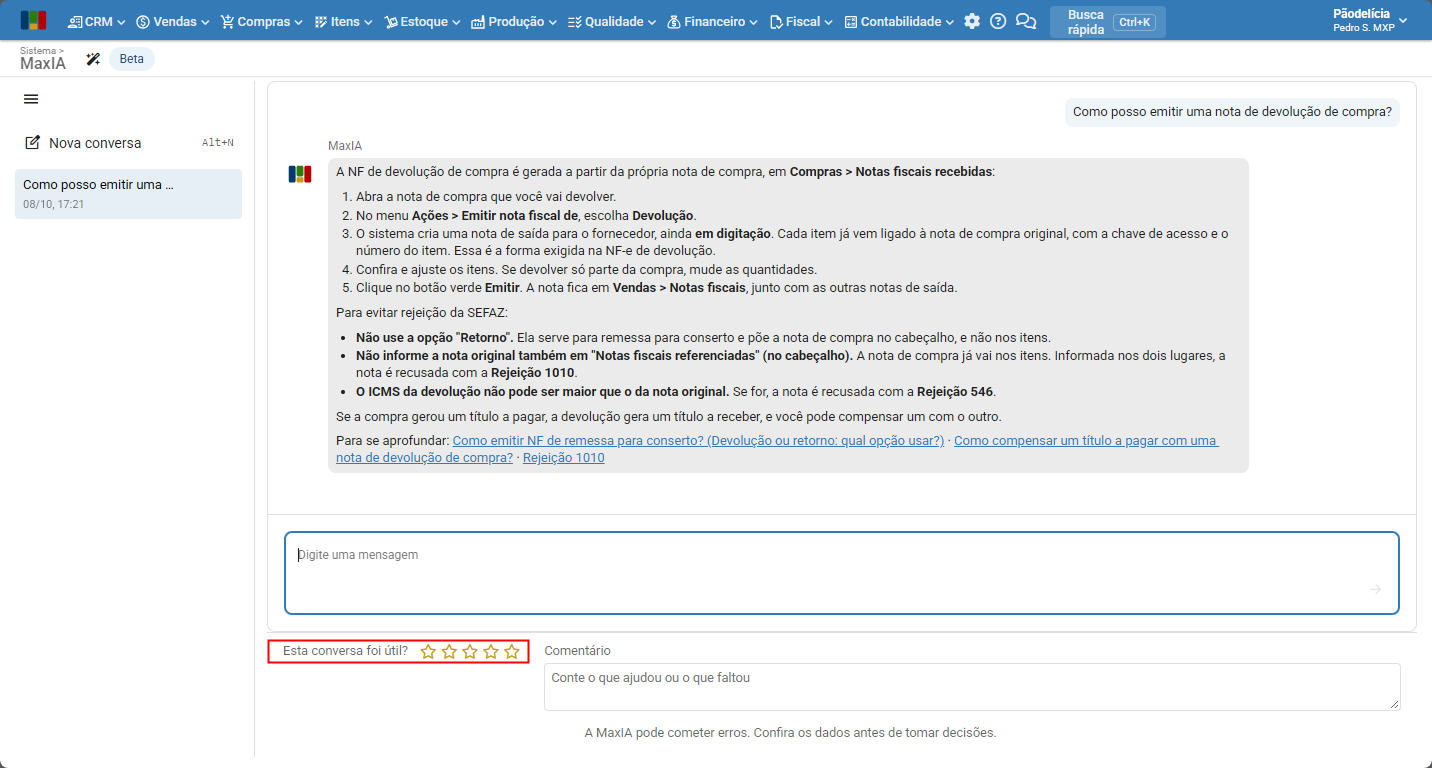Open the Qualidade menu

point(611,21)
